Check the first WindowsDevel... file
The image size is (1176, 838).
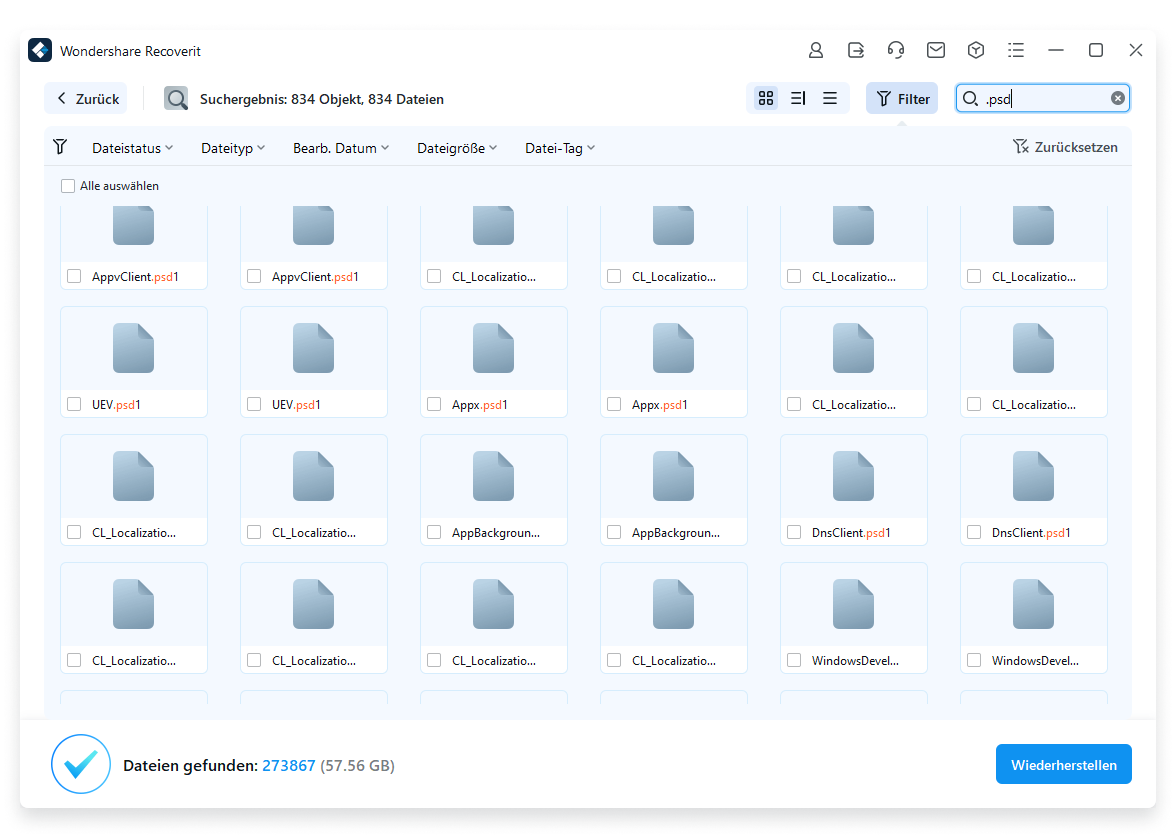click(x=794, y=660)
